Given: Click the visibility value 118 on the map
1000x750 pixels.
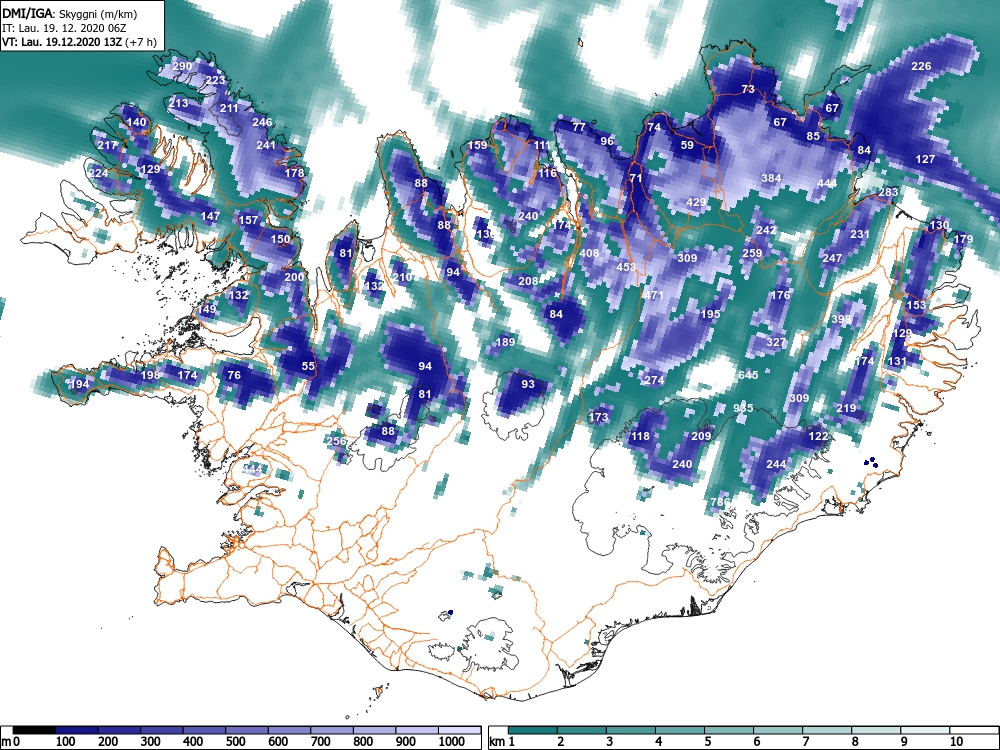Looking at the screenshot, I should coord(640,436).
